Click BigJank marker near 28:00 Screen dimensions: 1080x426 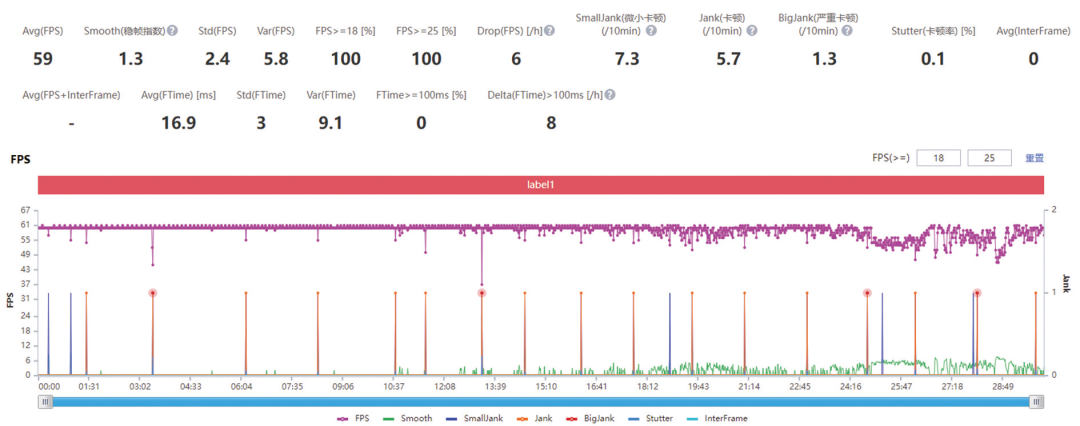pos(977,293)
